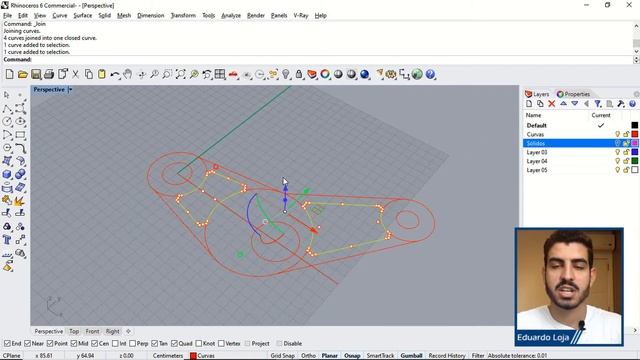The height and width of the screenshot is (360, 640).
Task: Click the Cut scissors icon
Action: click(x=76, y=74)
